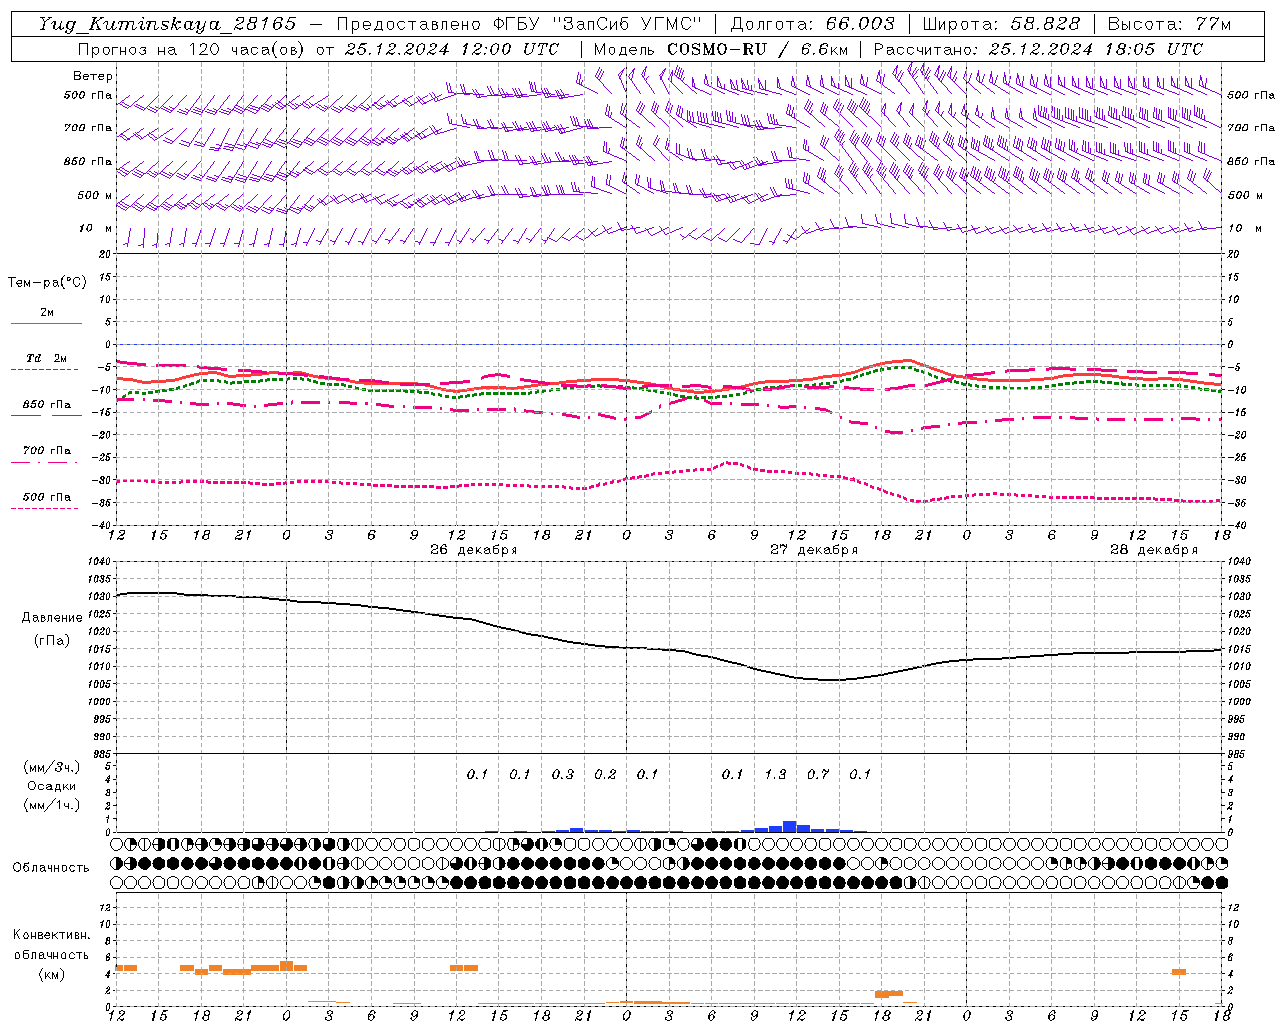1280x1024 pixels.
Task: Click the 700 гПа temperature legend entry
Action: (x=47, y=451)
